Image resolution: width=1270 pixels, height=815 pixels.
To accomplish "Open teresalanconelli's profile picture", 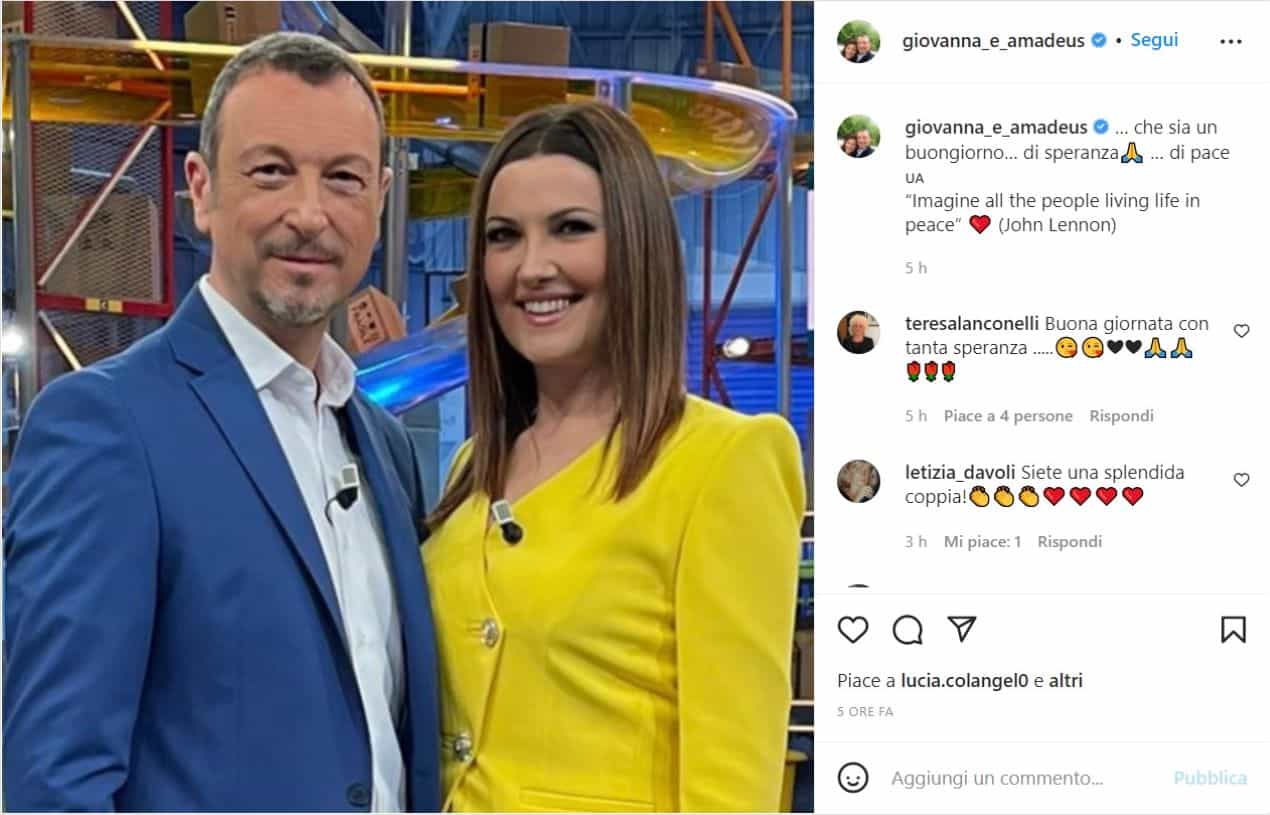I will click(858, 332).
